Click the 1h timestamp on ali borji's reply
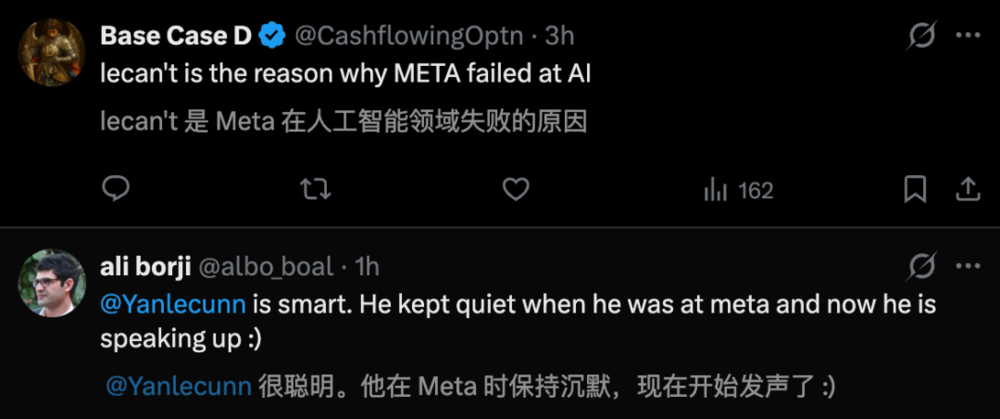This screenshot has width=1000, height=419. coord(366,266)
